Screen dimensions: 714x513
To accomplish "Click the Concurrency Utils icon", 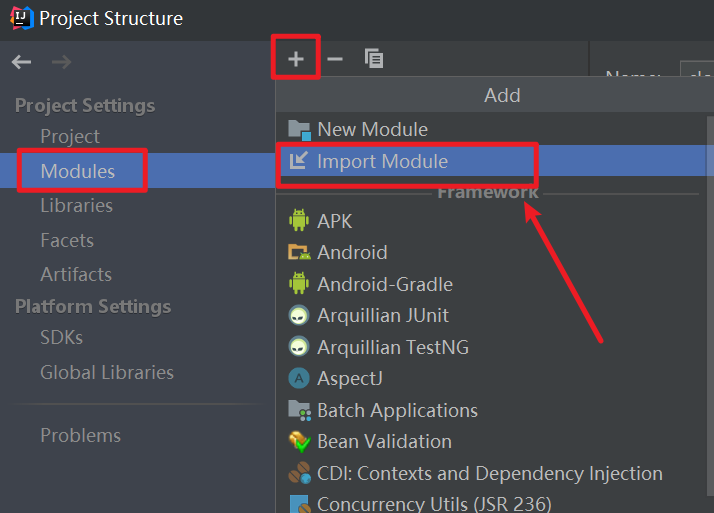I will point(301,503).
